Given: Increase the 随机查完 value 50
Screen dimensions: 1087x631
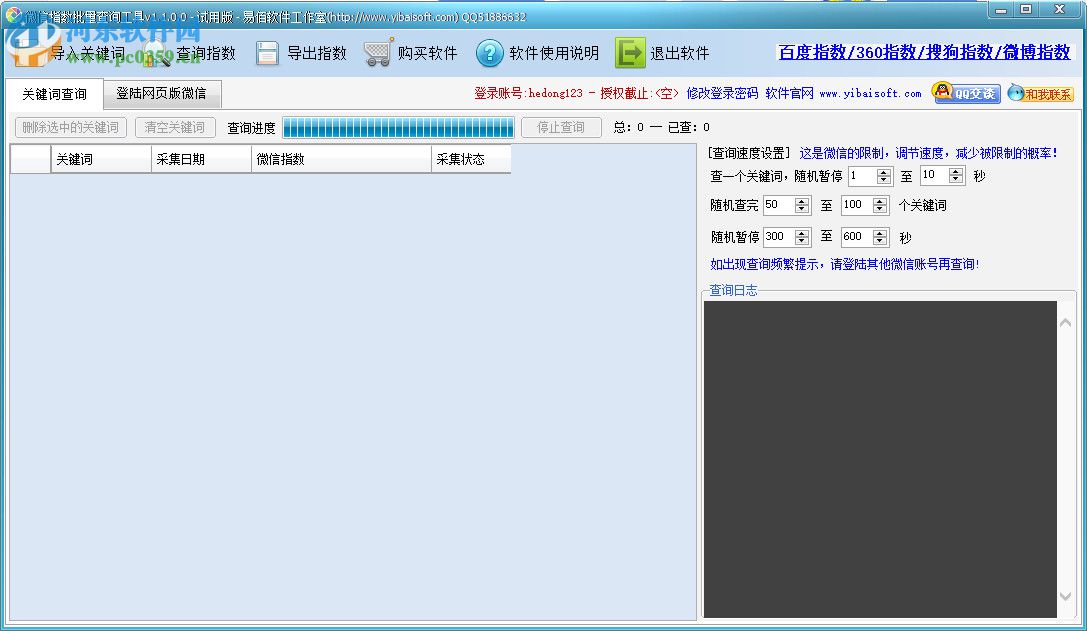Looking at the screenshot, I should tap(802, 201).
